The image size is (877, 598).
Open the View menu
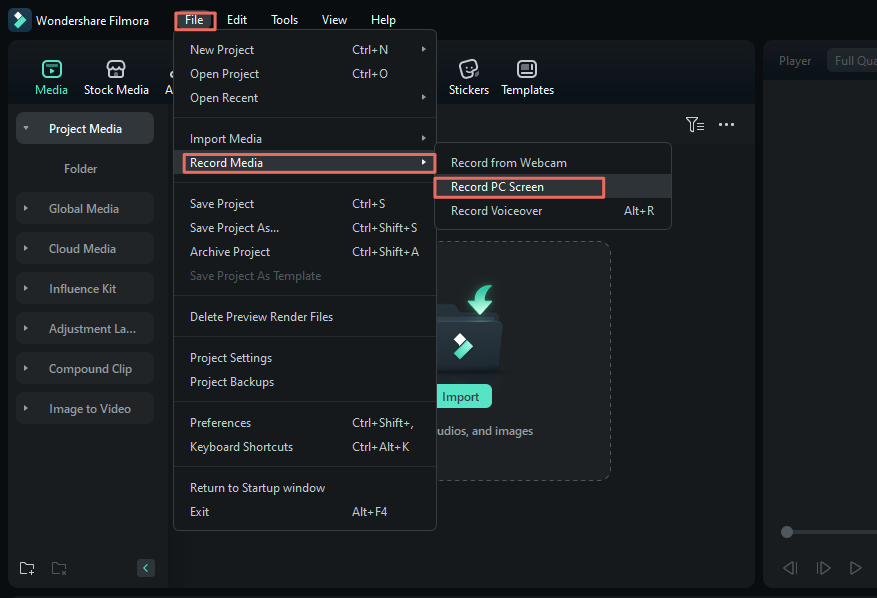334,20
